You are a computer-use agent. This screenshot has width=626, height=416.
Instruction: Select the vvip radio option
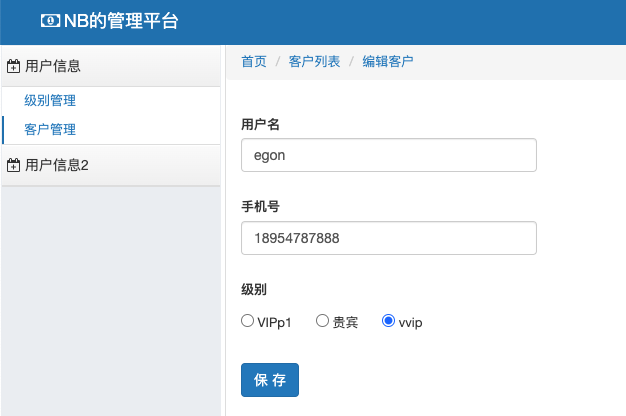pos(389,321)
